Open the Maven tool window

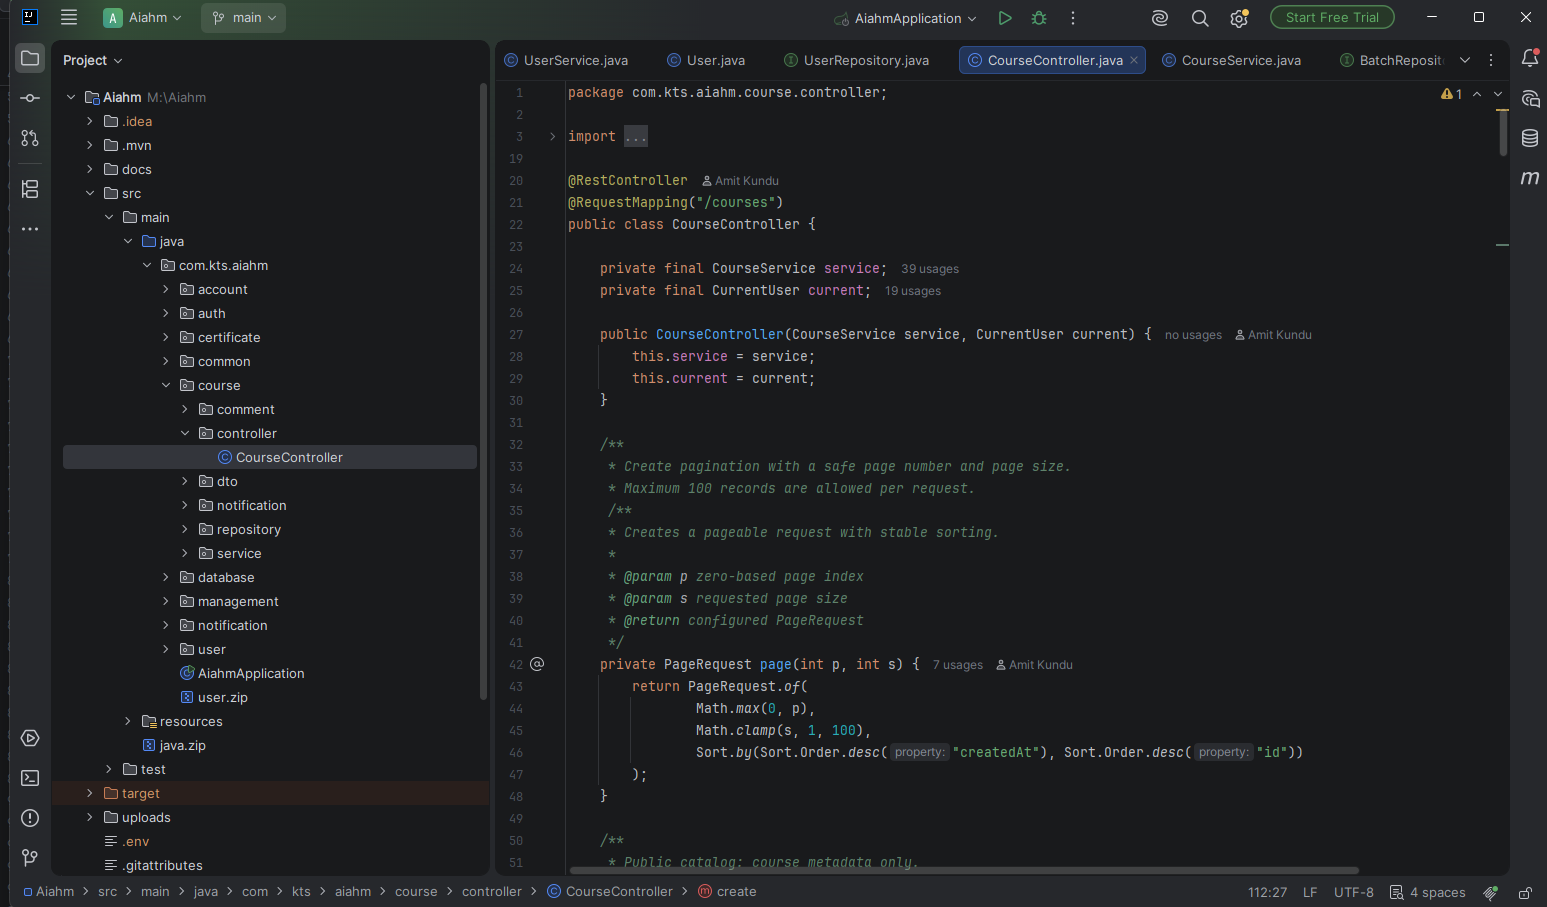[1530, 178]
